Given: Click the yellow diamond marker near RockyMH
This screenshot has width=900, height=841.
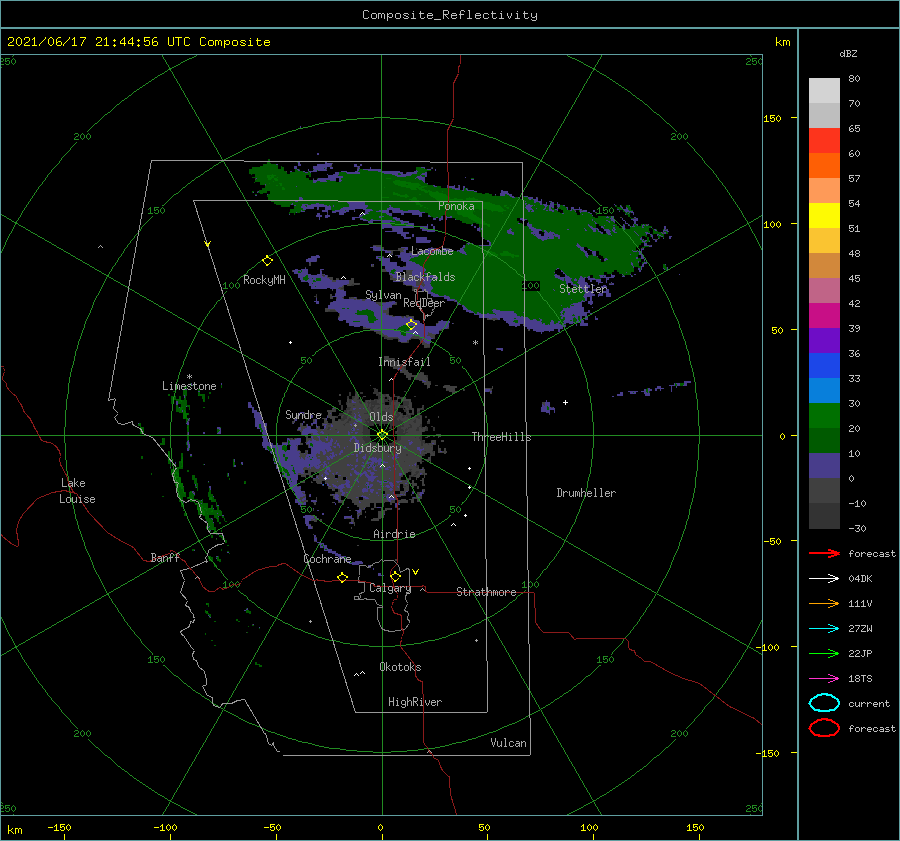Looking at the screenshot, I should (267, 261).
